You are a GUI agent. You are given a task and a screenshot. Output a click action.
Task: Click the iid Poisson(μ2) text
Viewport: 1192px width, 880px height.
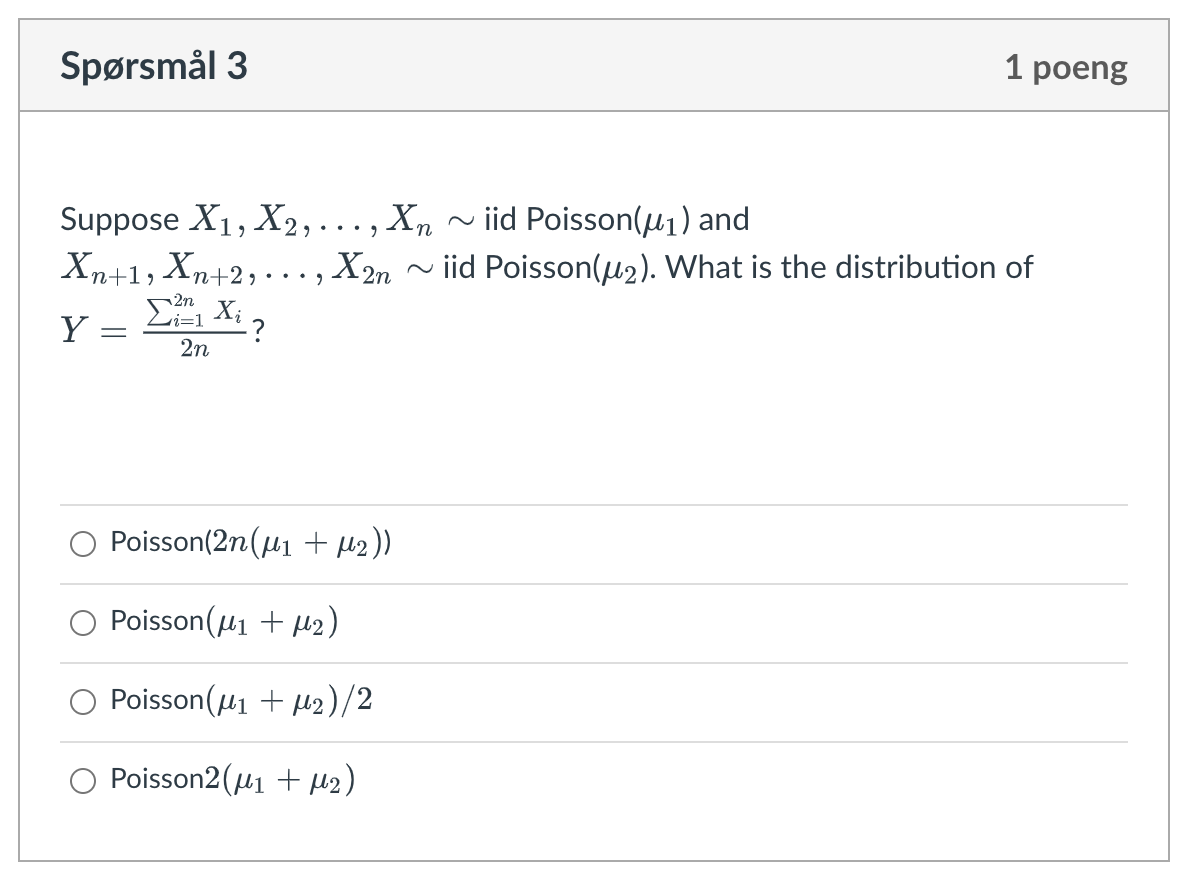click(548, 268)
